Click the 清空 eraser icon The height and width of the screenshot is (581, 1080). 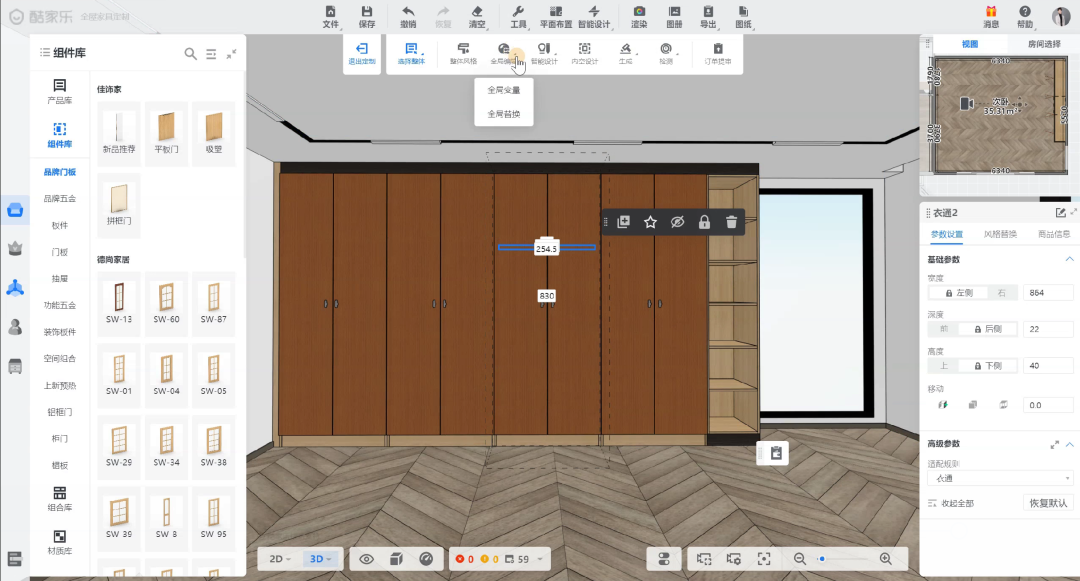[477, 17]
